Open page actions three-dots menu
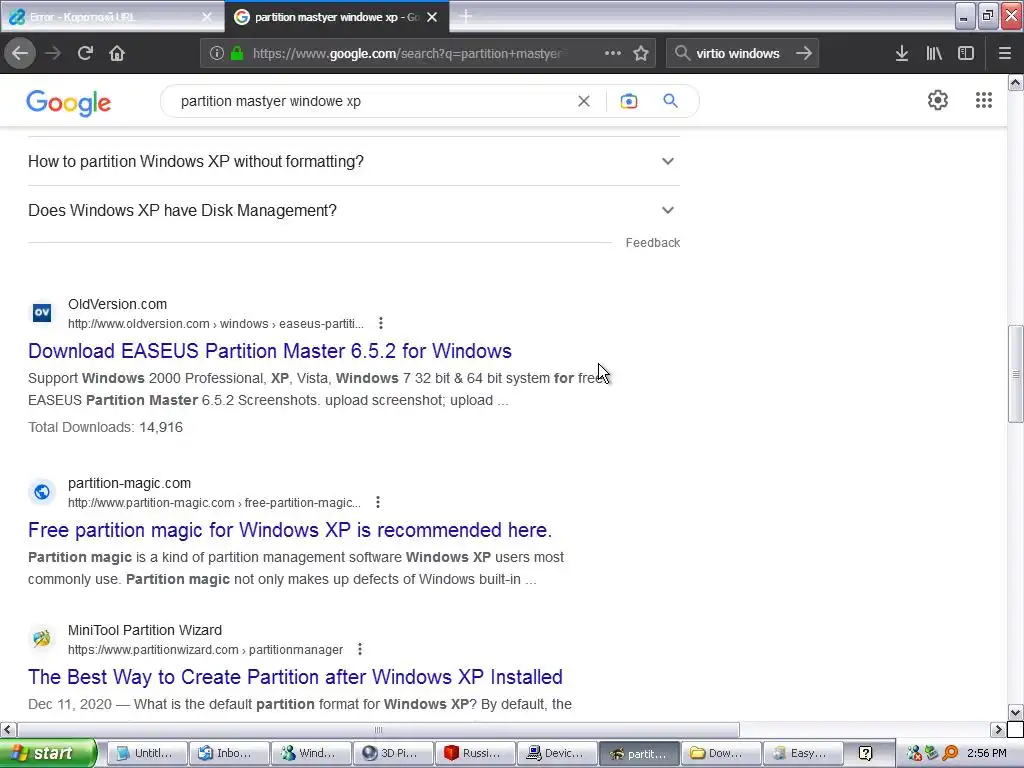 coord(613,53)
